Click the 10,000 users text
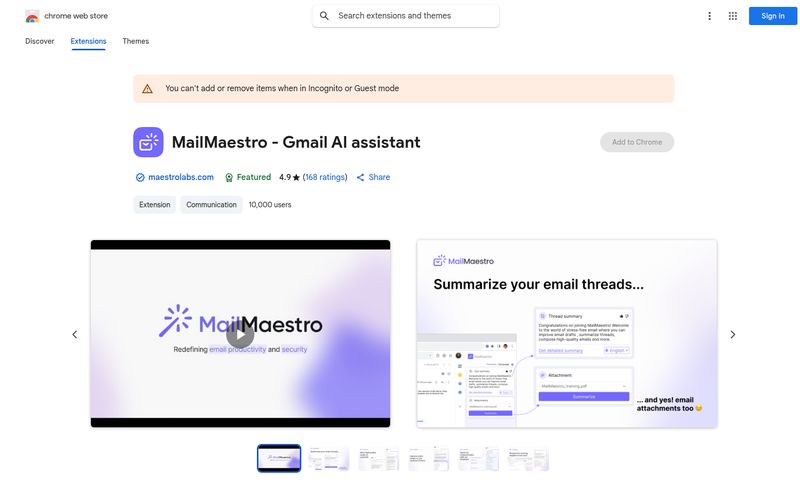This screenshot has width=800, height=496. pyautogui.click(x=270, y=205)
